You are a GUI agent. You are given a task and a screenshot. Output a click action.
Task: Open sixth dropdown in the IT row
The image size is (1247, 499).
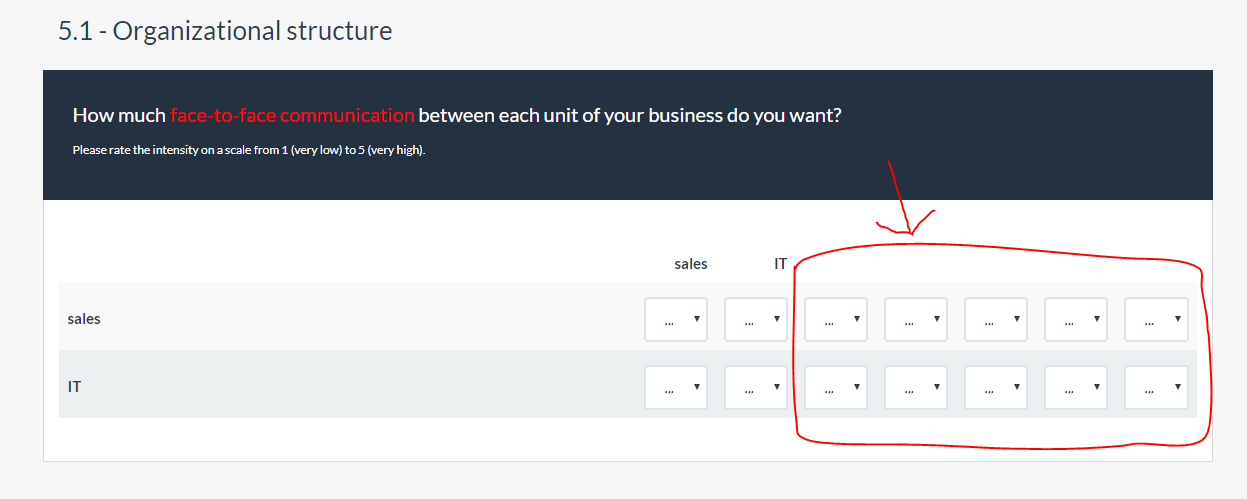tap(1076, 386)
